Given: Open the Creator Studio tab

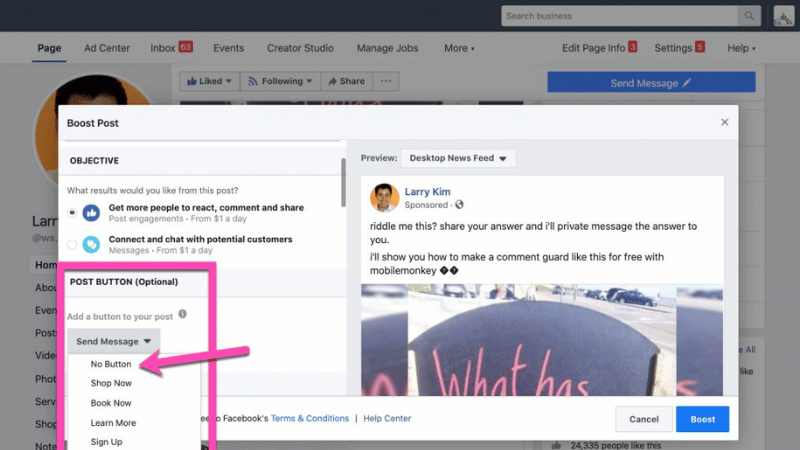Looking at the screenshot, I should click(300, 48).
